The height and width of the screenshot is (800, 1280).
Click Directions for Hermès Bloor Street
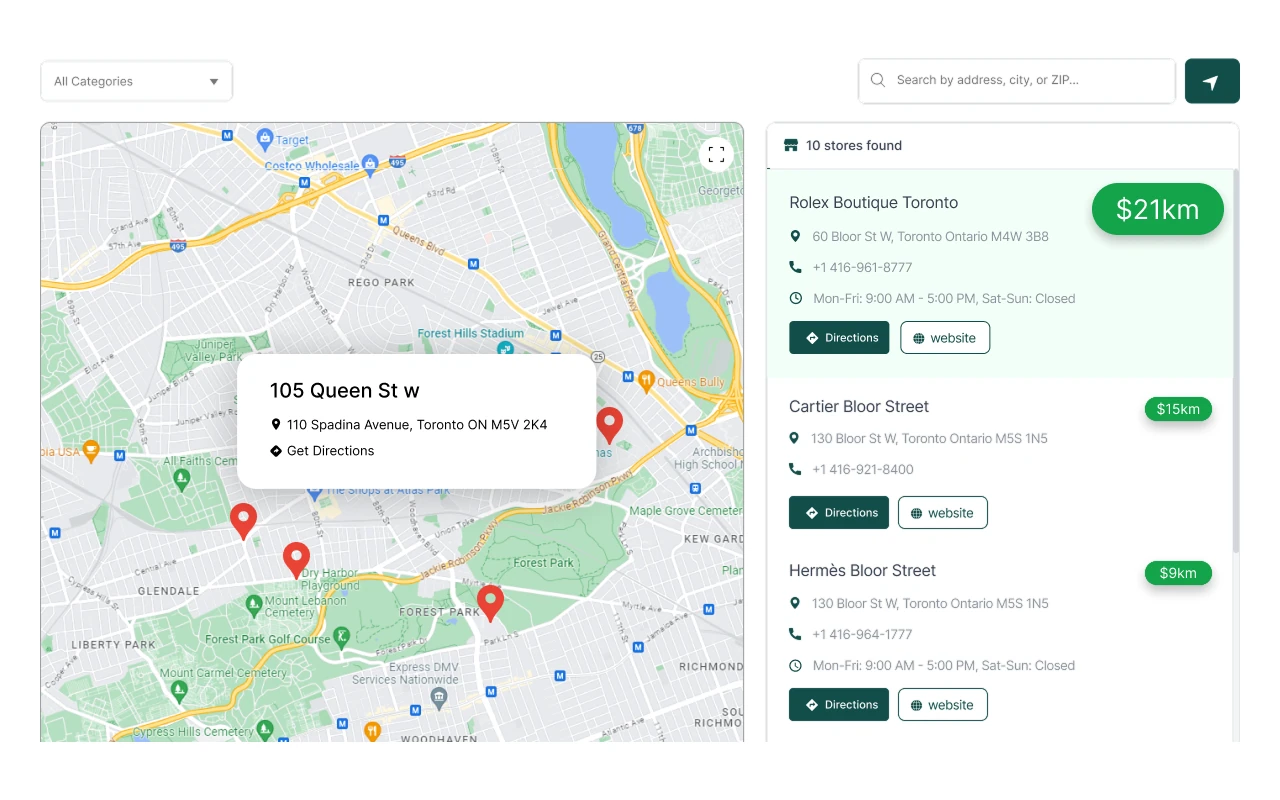point(839,704)
